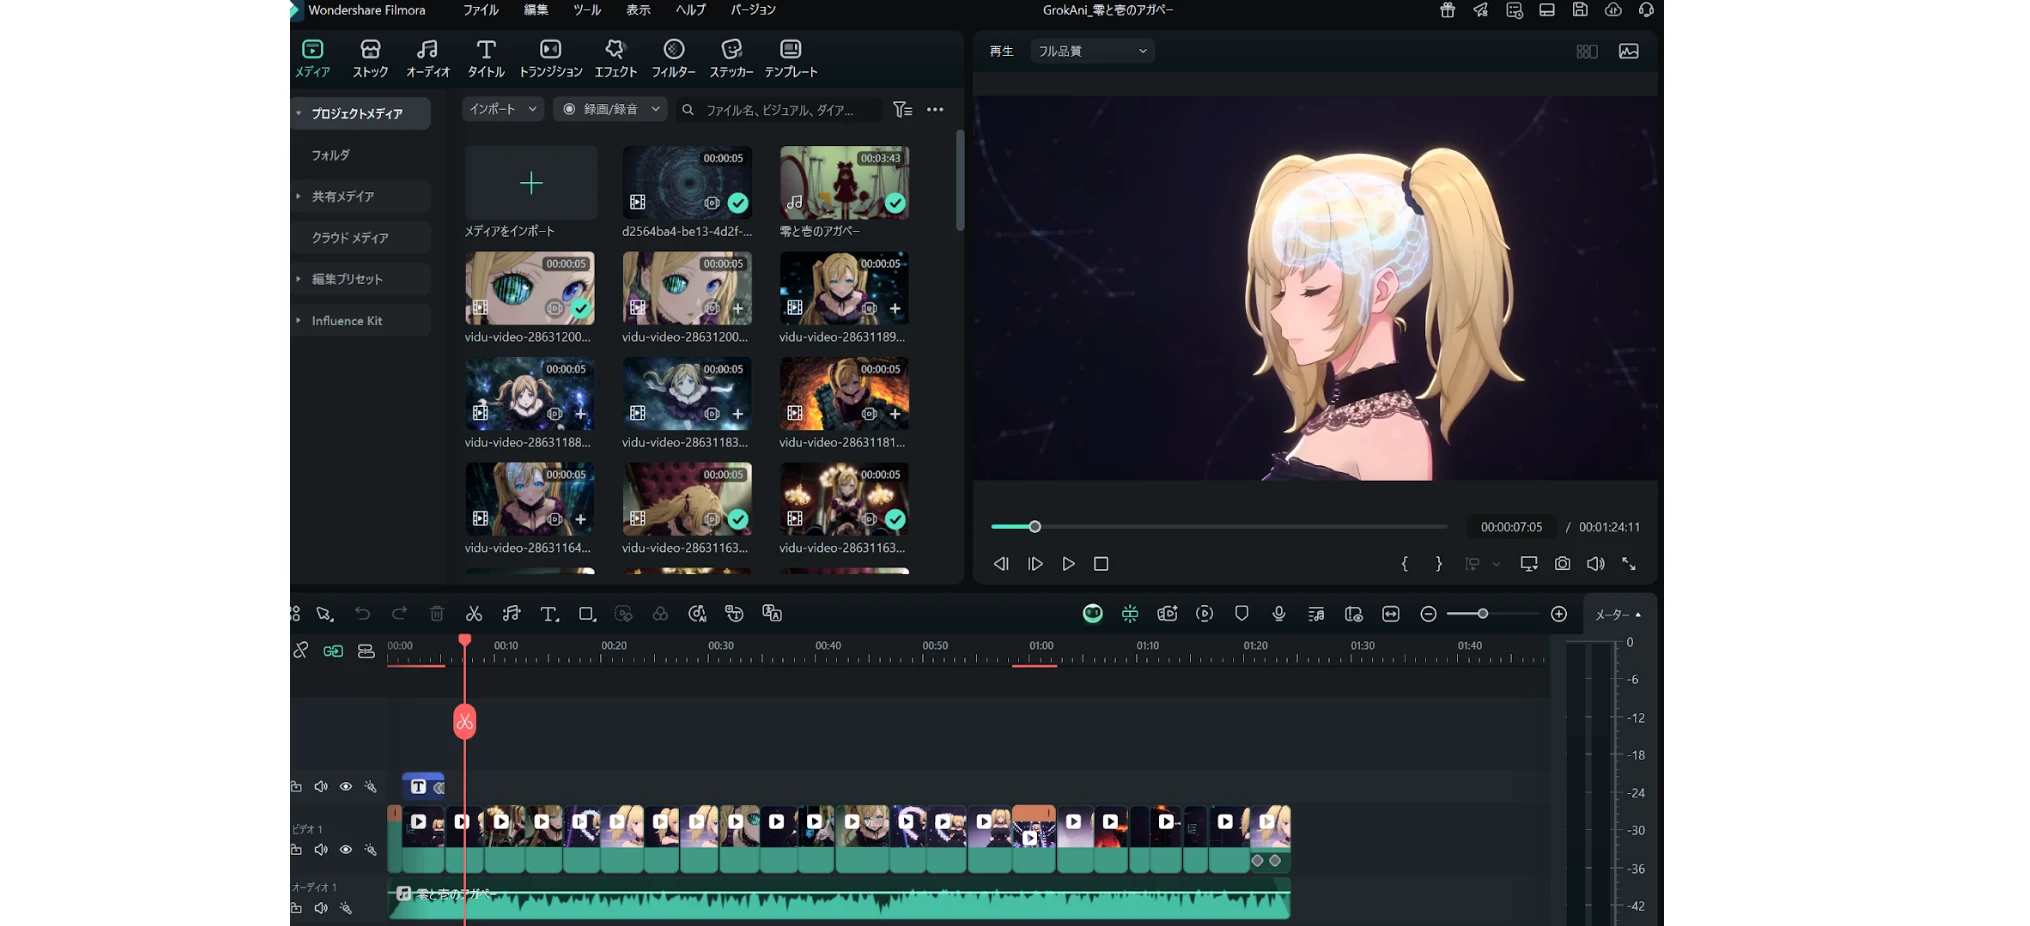Screen dimensions: 2030x926
Task: Click the メディアをインポート plus tile
Action: (531, 183)
